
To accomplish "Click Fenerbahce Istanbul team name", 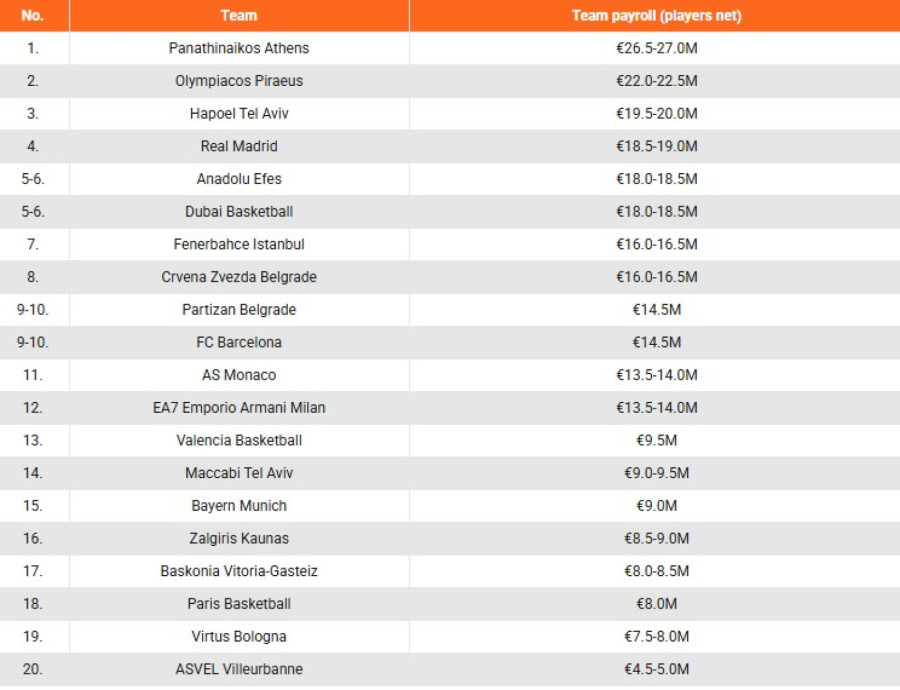I will tap(239, 244).
